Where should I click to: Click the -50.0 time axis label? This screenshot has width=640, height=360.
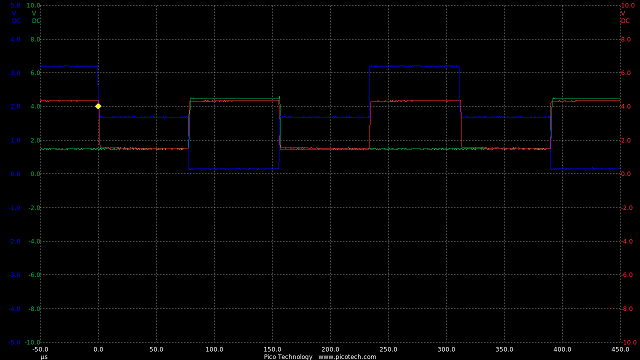tap(40, 350)
